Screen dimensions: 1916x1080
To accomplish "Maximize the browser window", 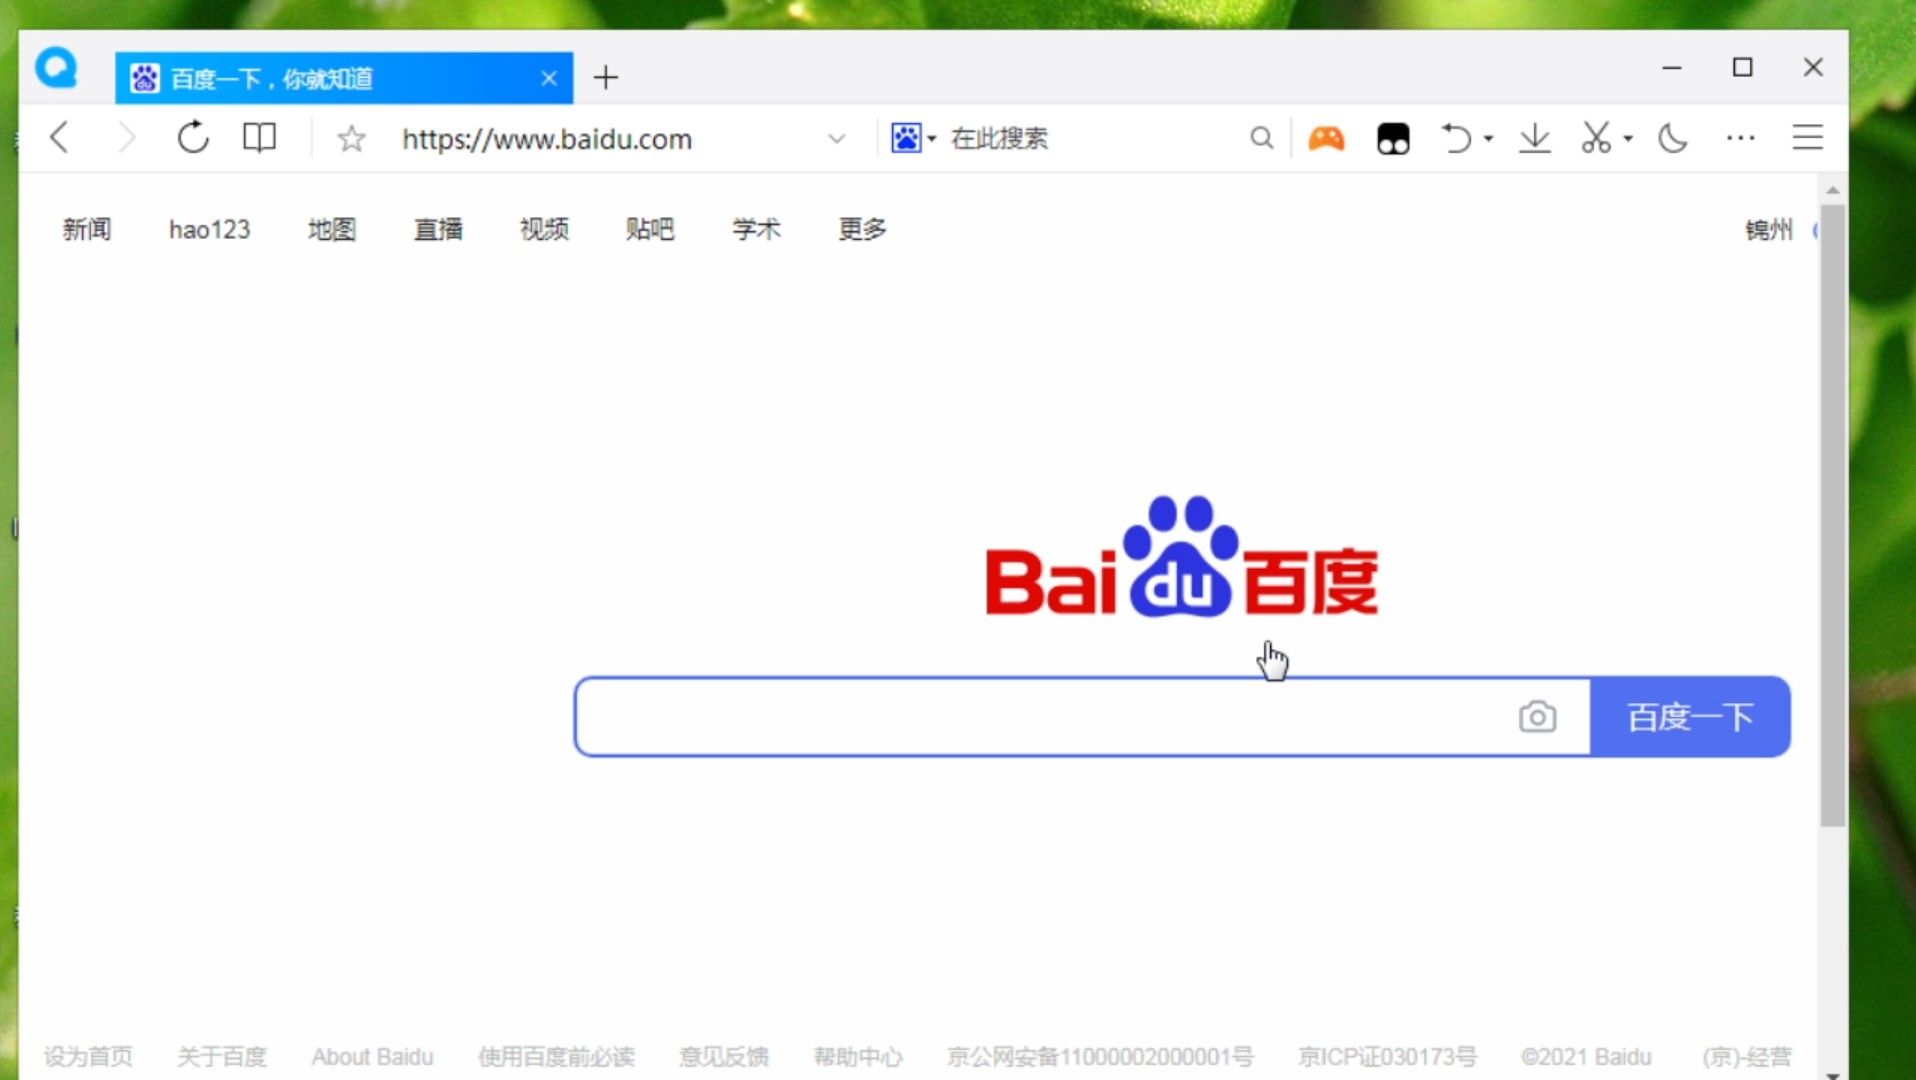I will (1743, 67).
